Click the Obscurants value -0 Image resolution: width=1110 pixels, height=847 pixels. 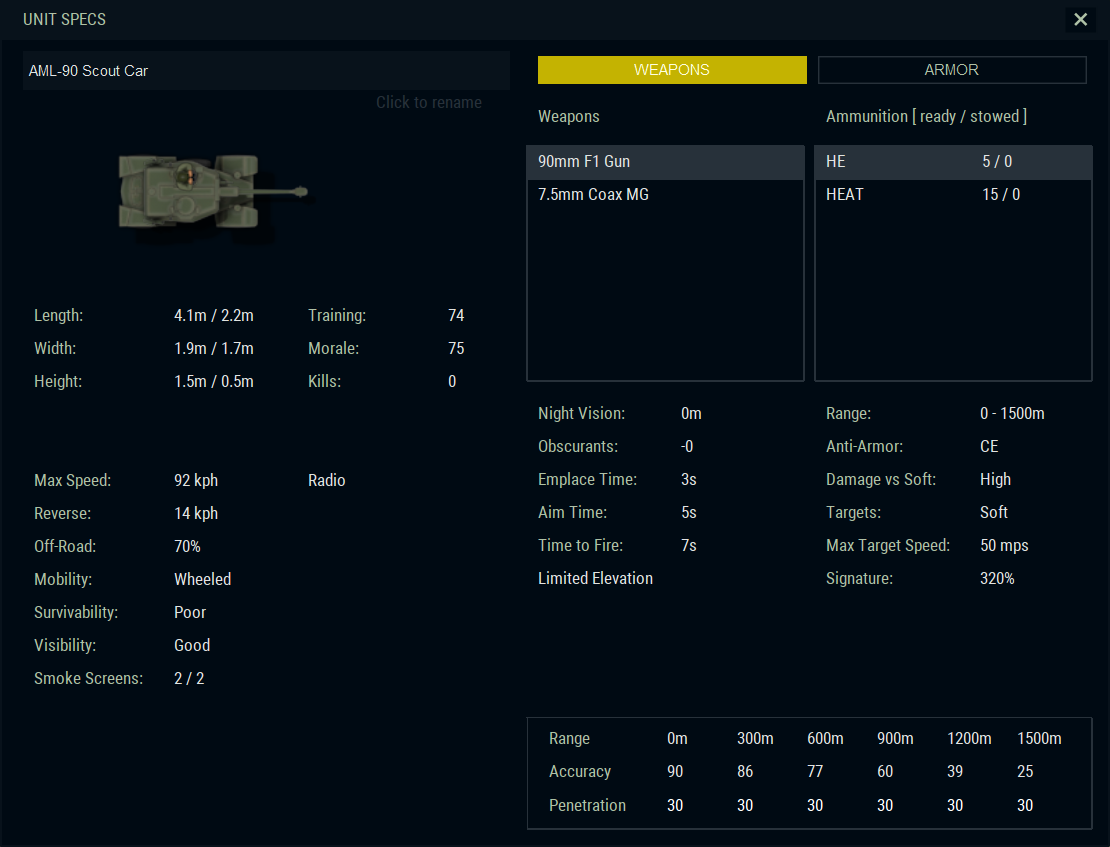click(687, 447)
